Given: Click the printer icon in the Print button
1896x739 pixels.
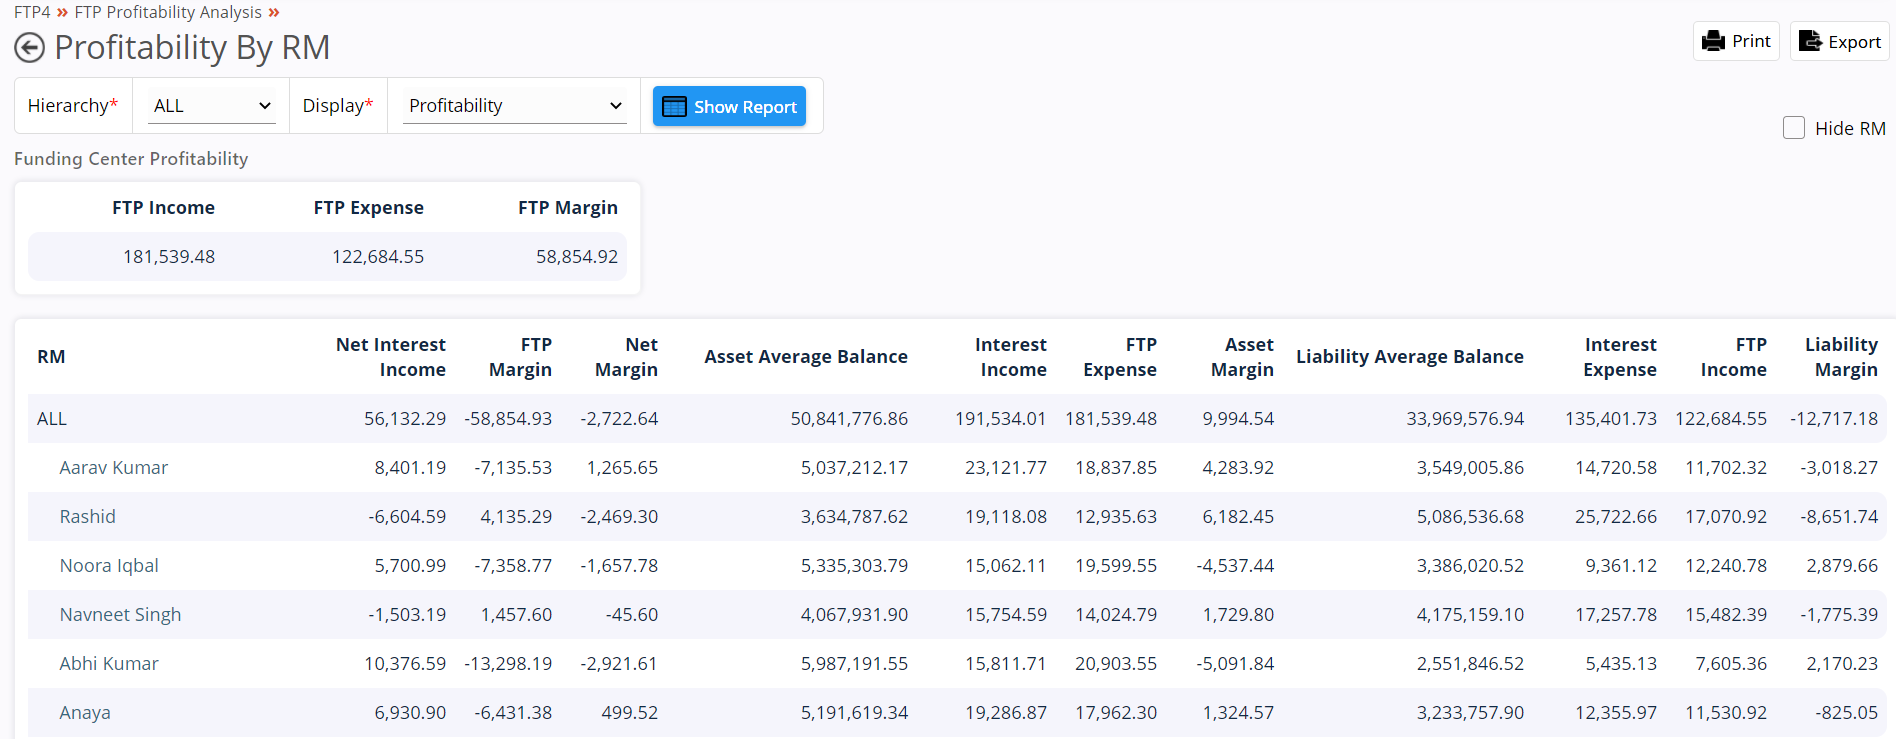Looking at the screenshot, I should 1714,41.
